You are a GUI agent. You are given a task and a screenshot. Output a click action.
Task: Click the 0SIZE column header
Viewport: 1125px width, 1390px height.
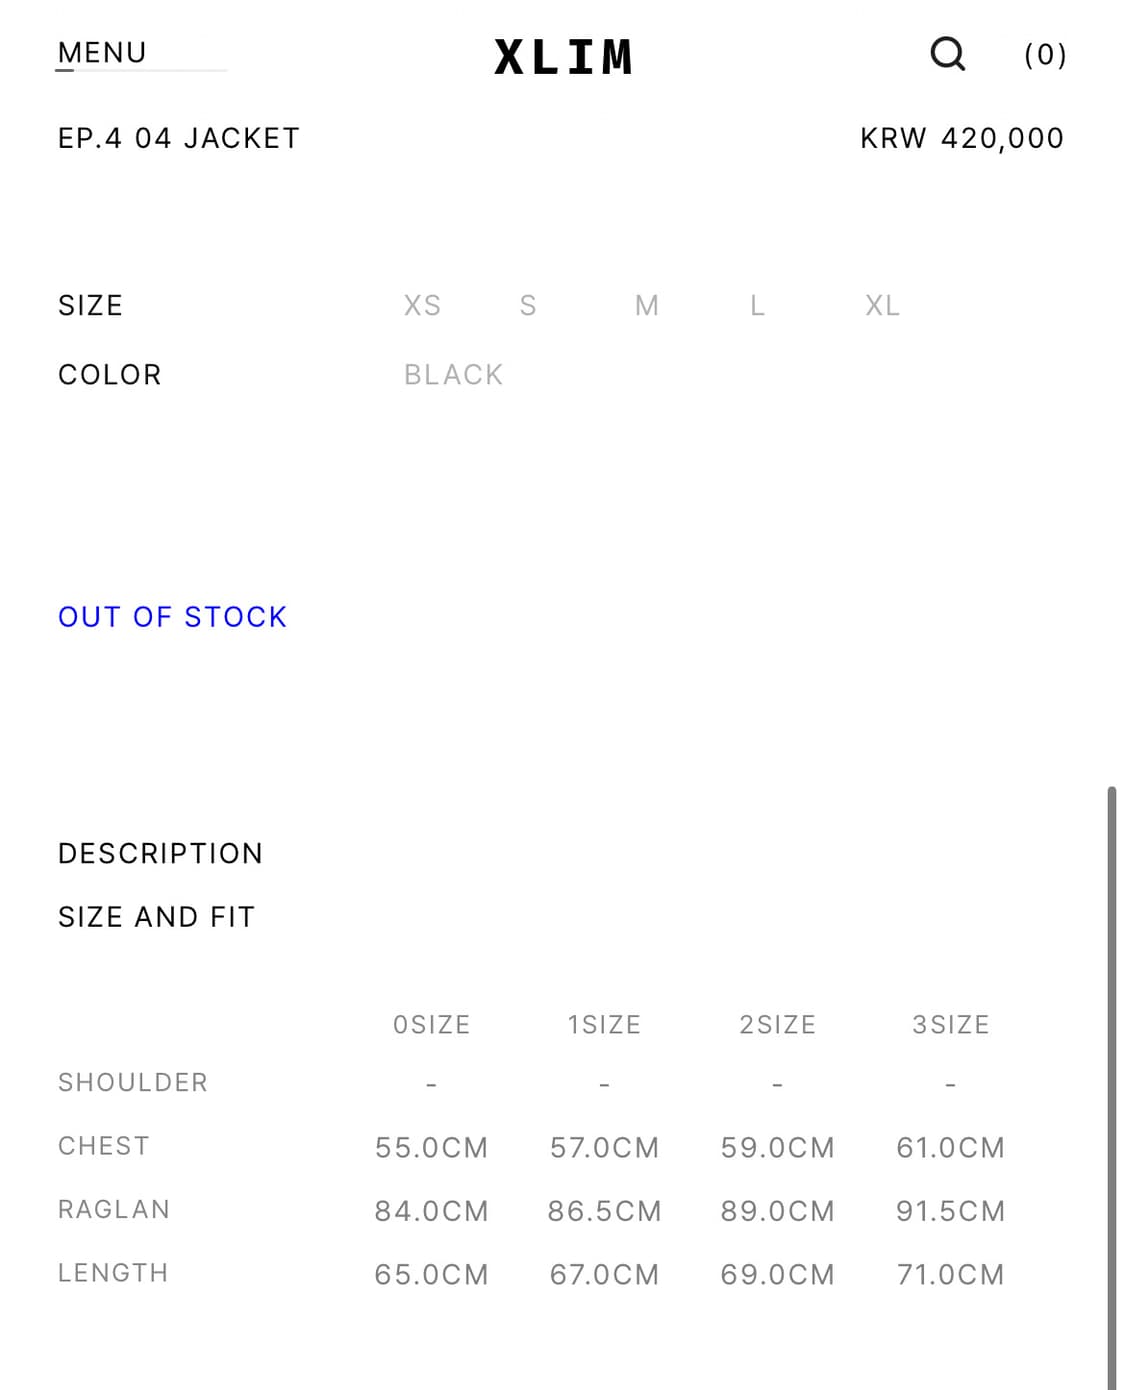431,1025
